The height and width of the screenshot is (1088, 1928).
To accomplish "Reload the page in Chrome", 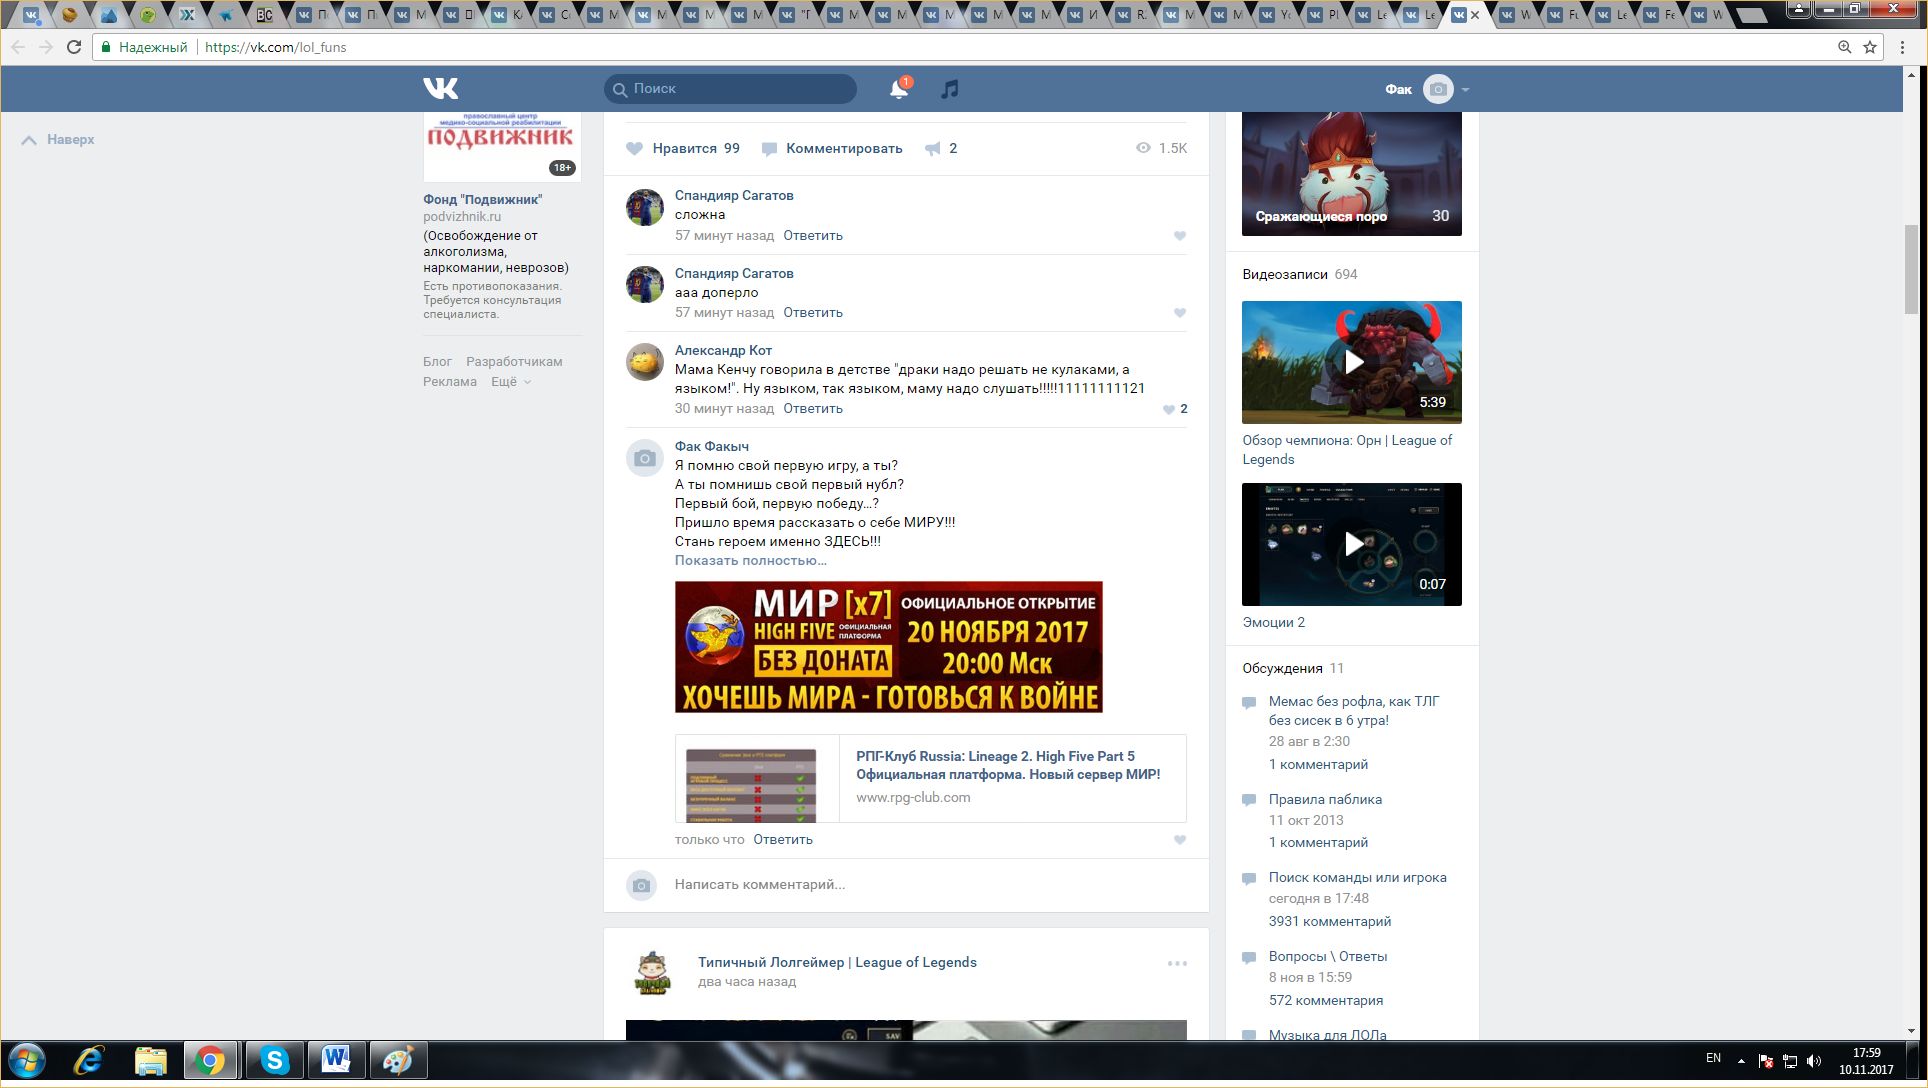I will click(x=74, y=47).
